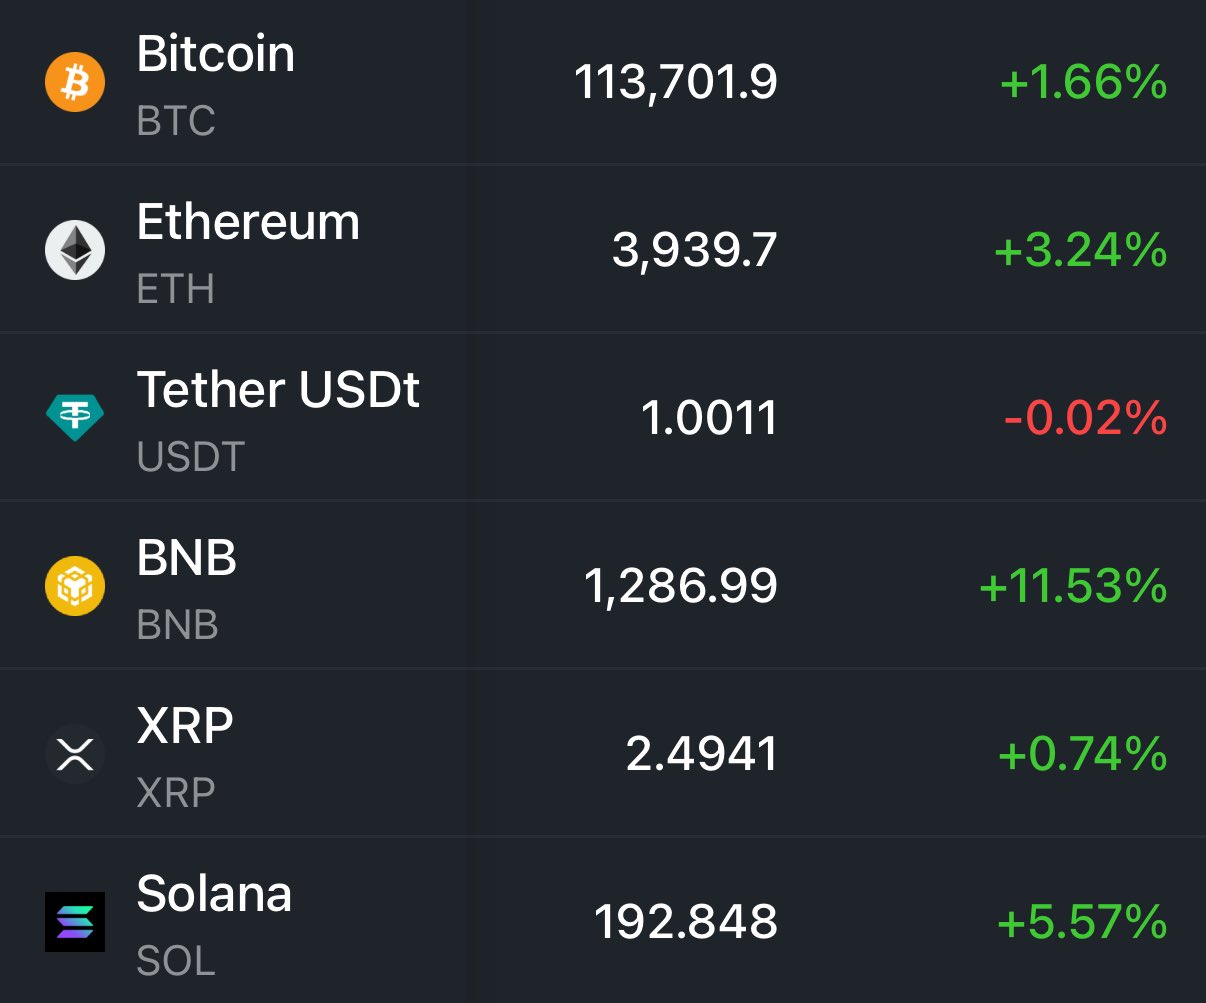
Task: Click Solana price 192.848
Action: pyautogui.click(x=686, y=922)
